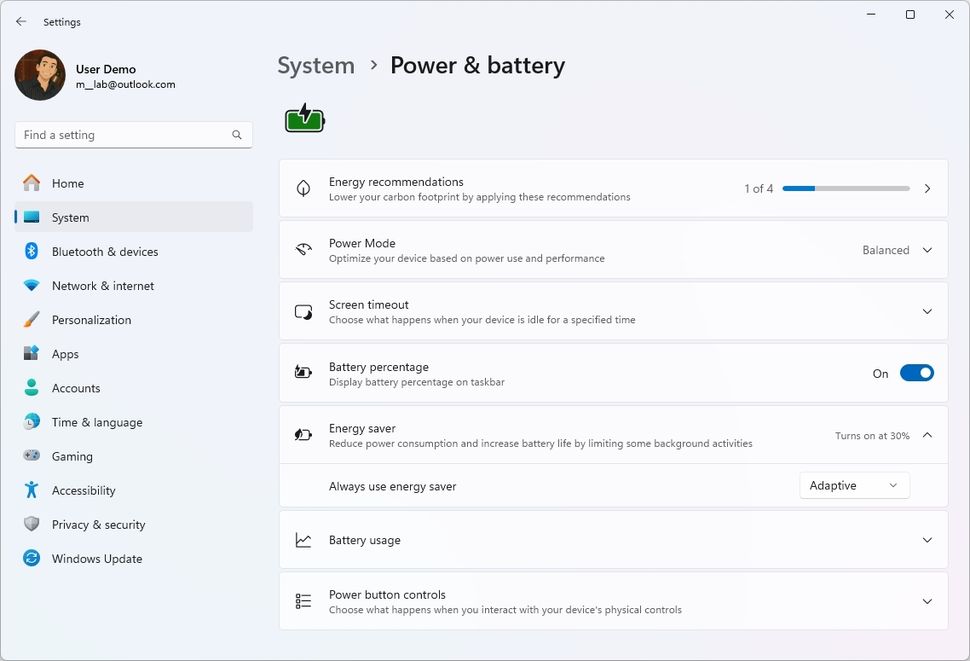Screen dimensions: 970x661
Task: Open Gaming settings using the controller icon
Action: [31, 456]
